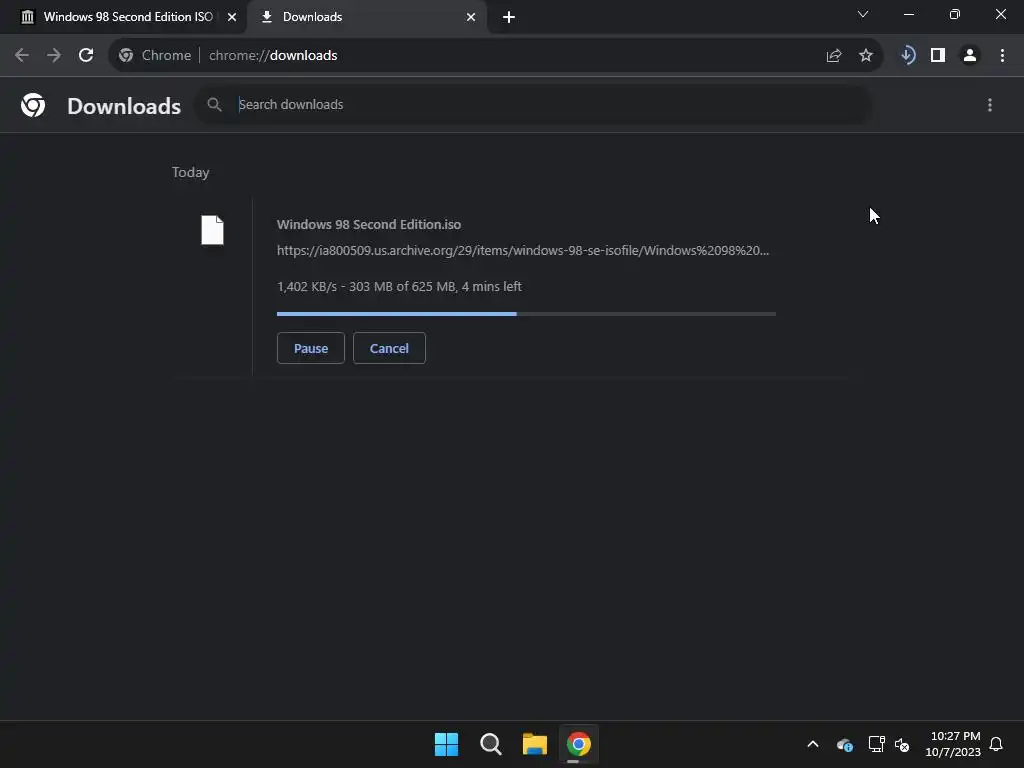The image size is (1024, 768).
Task: Toggle the Chrome side panel icon
Action: pyautogui.click(x=938, y=56)
